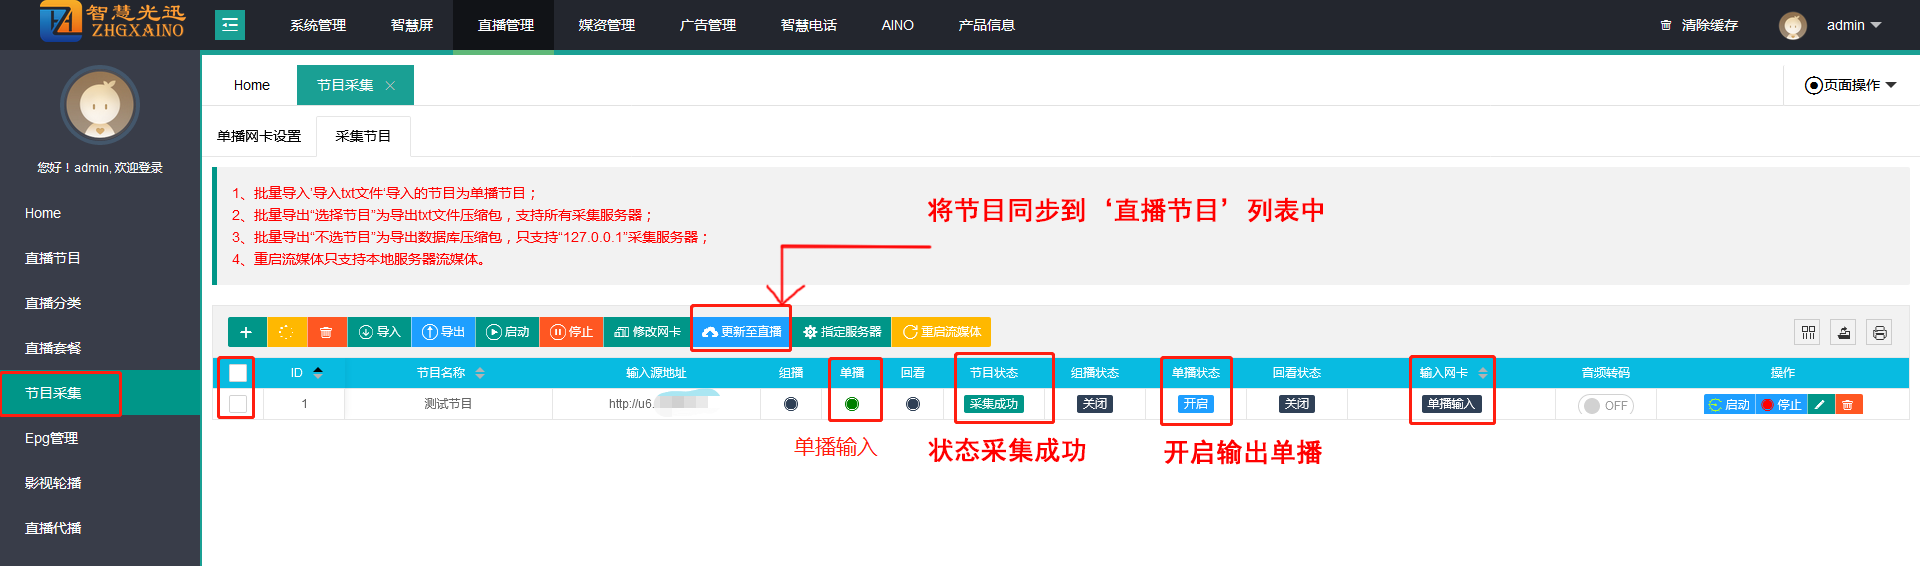
Task: Click the green plus add button
Action: tap(246, 332)
